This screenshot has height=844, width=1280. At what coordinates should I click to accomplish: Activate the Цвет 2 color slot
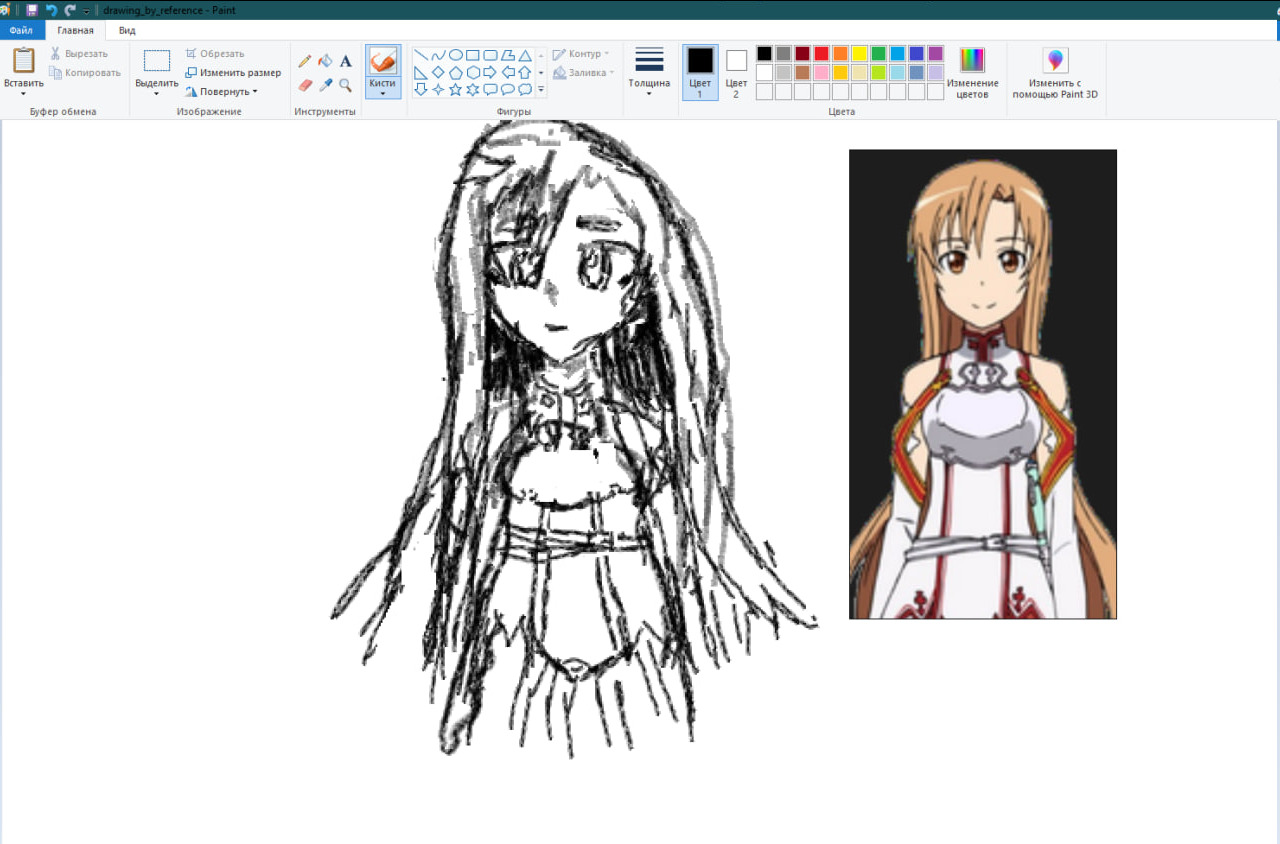736,72
